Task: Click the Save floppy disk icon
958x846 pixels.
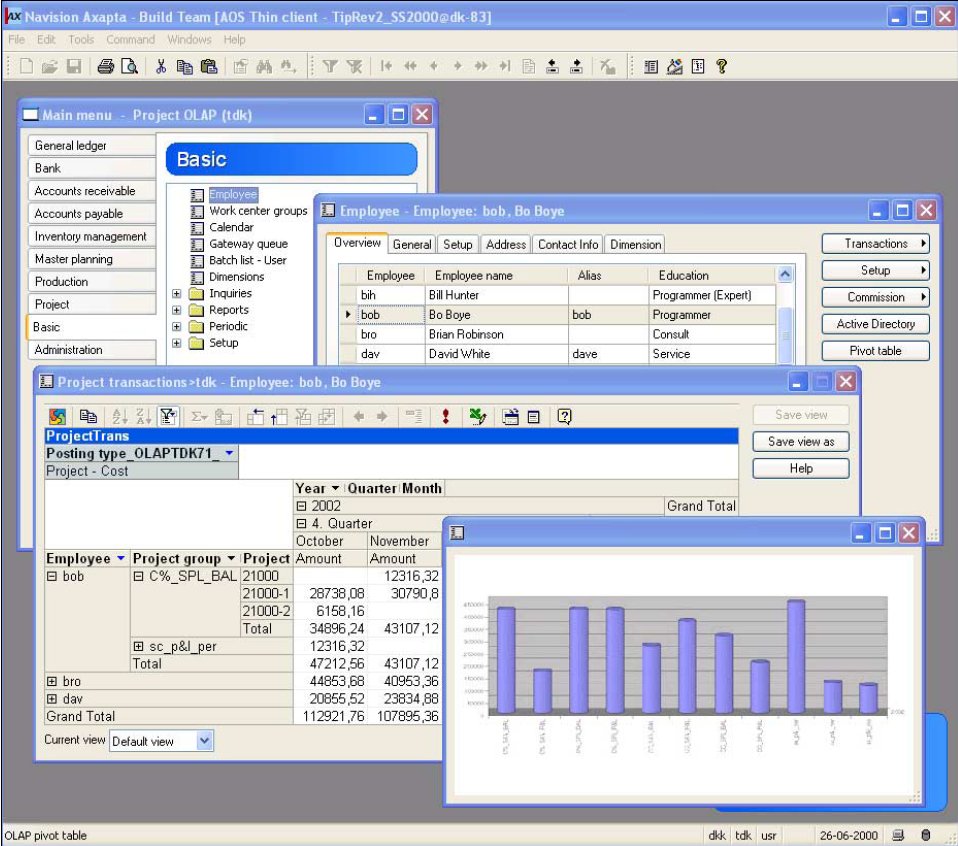Action: pyautogui.click(x=74, y=66)
